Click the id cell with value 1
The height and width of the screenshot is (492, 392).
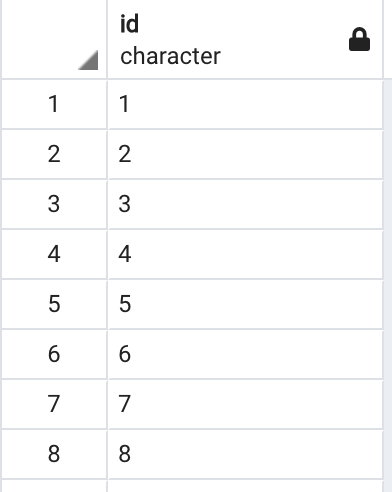245,104
